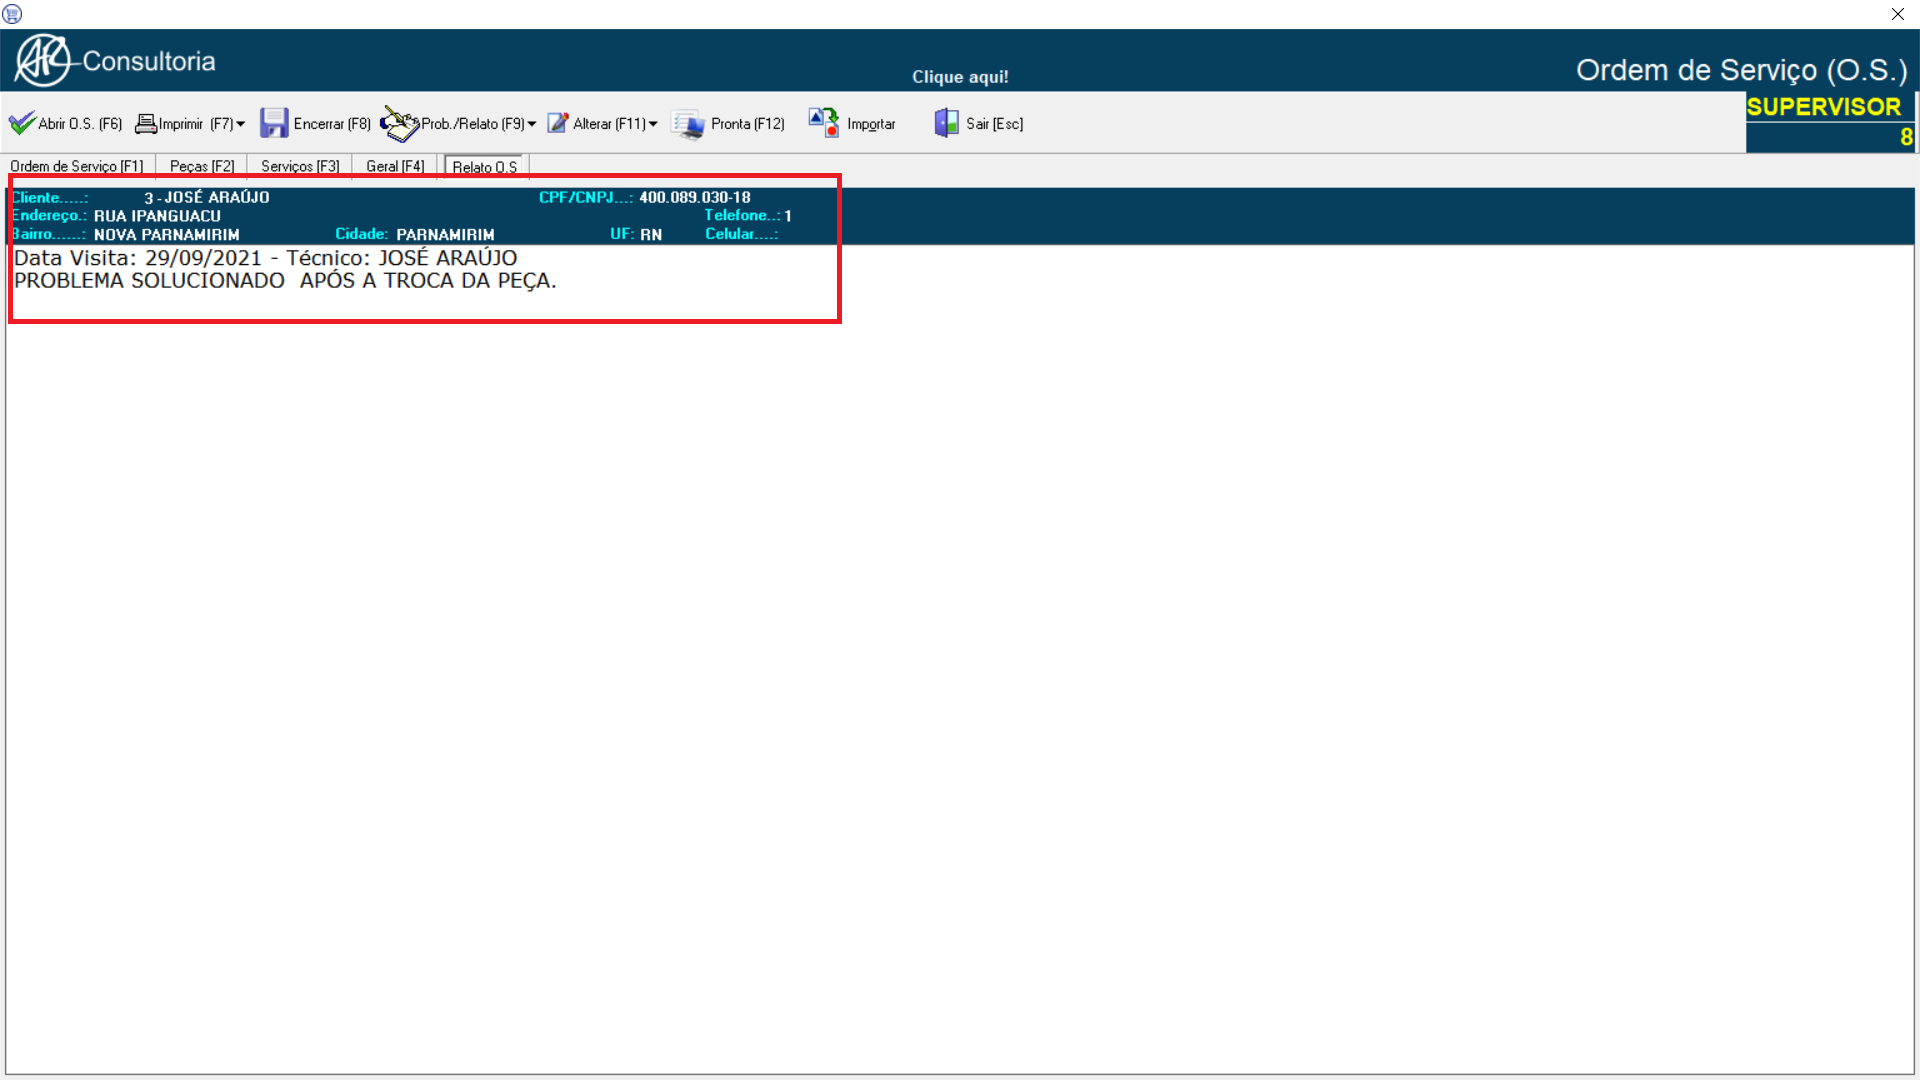Switch to Ordem de Serviço [F1] tab

pos(77,166)
